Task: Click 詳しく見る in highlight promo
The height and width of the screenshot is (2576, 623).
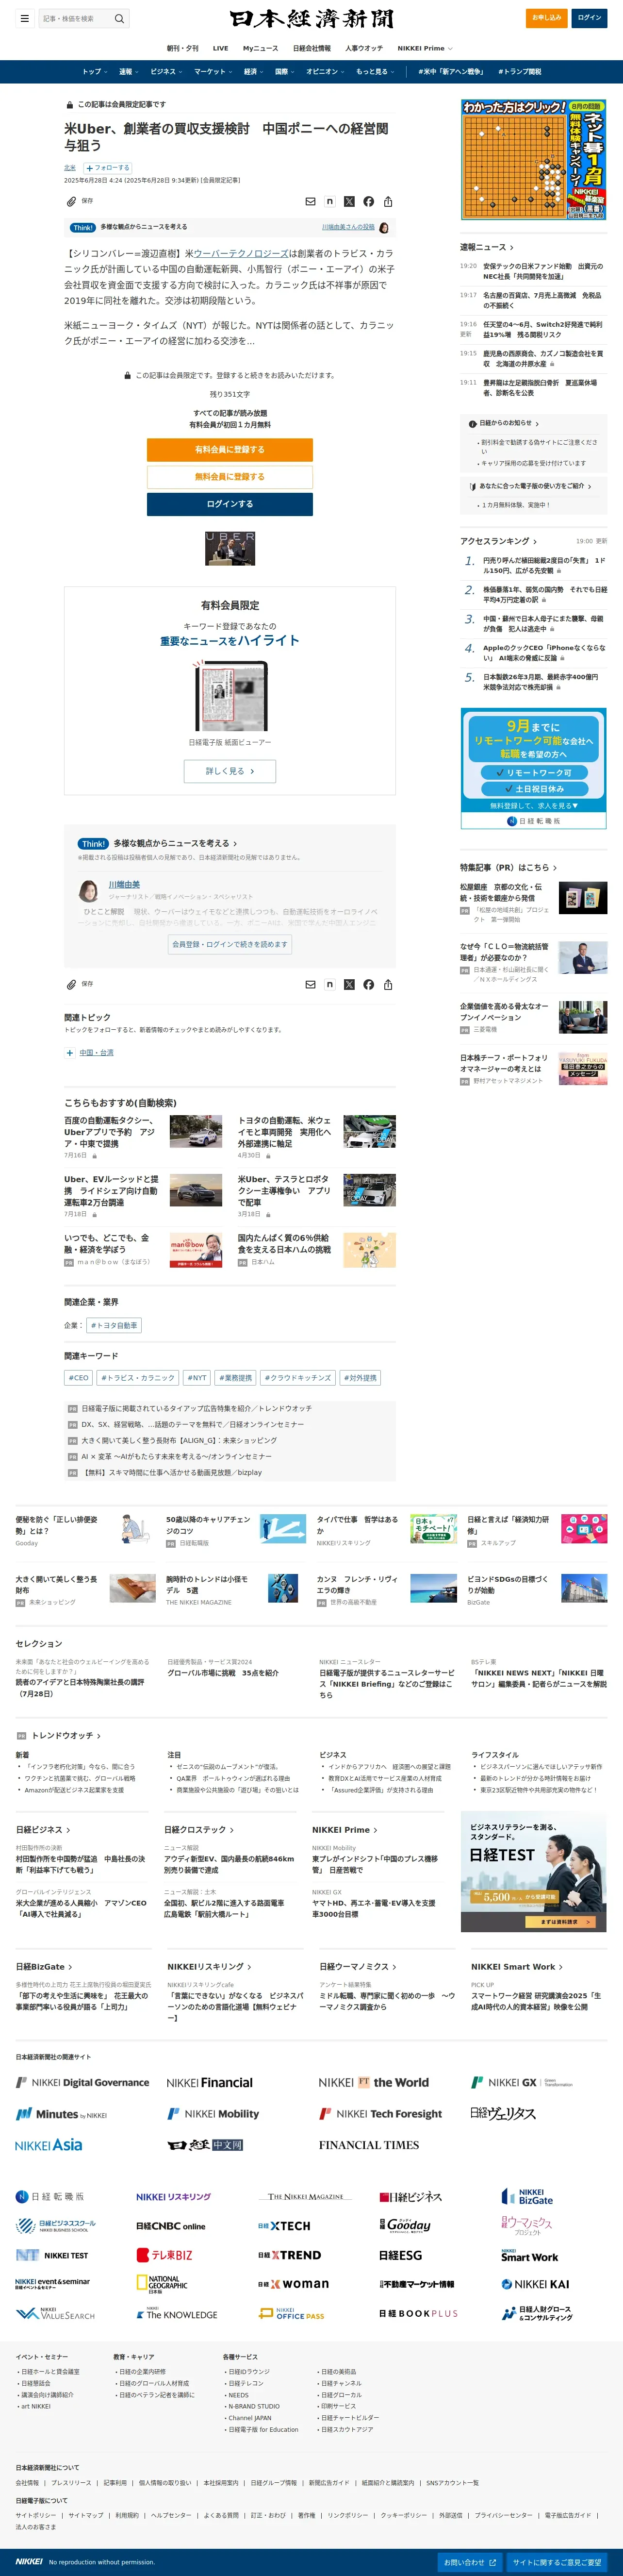Action: (230, 771)
